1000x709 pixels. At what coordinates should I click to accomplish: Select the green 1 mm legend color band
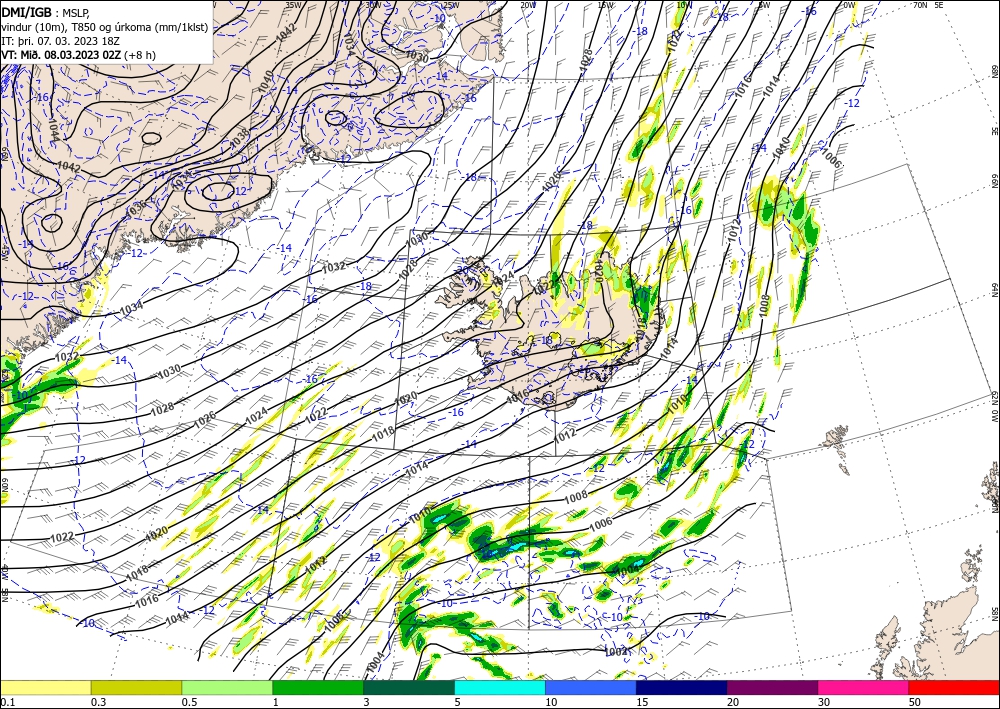point(318,688)
